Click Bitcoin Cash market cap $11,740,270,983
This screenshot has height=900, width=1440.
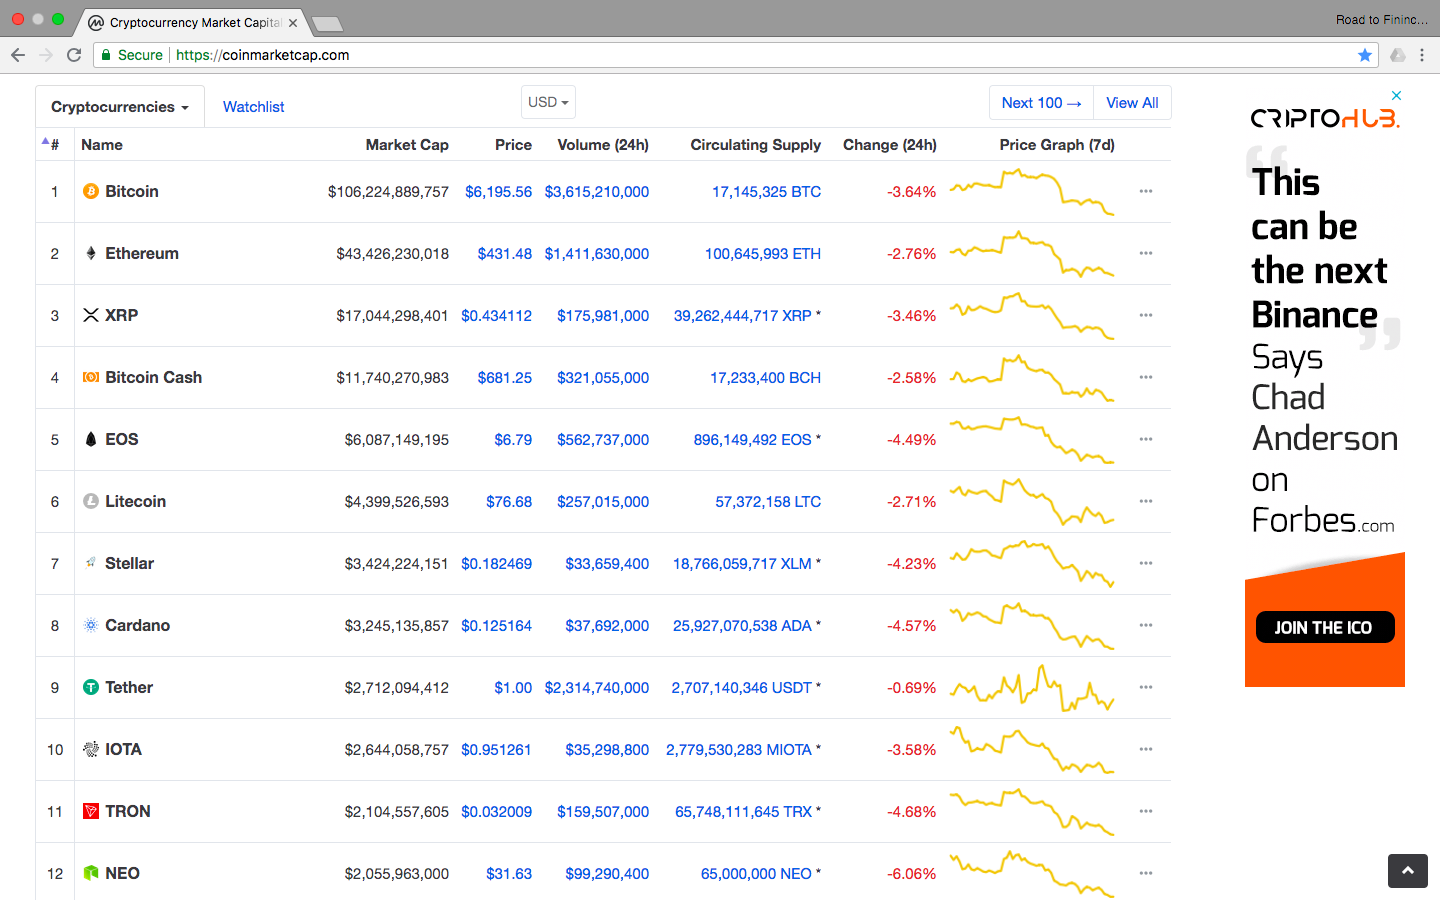pos(392,377)
